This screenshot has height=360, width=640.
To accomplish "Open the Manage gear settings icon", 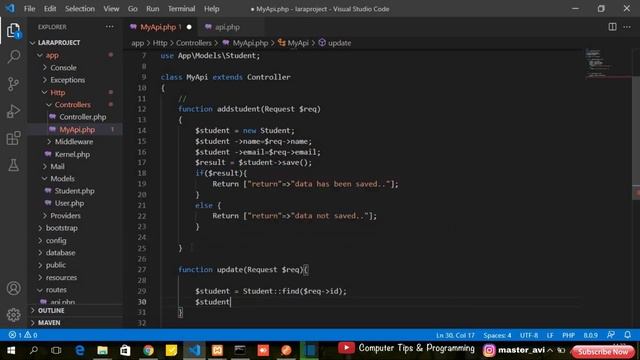I will (13, 315).
